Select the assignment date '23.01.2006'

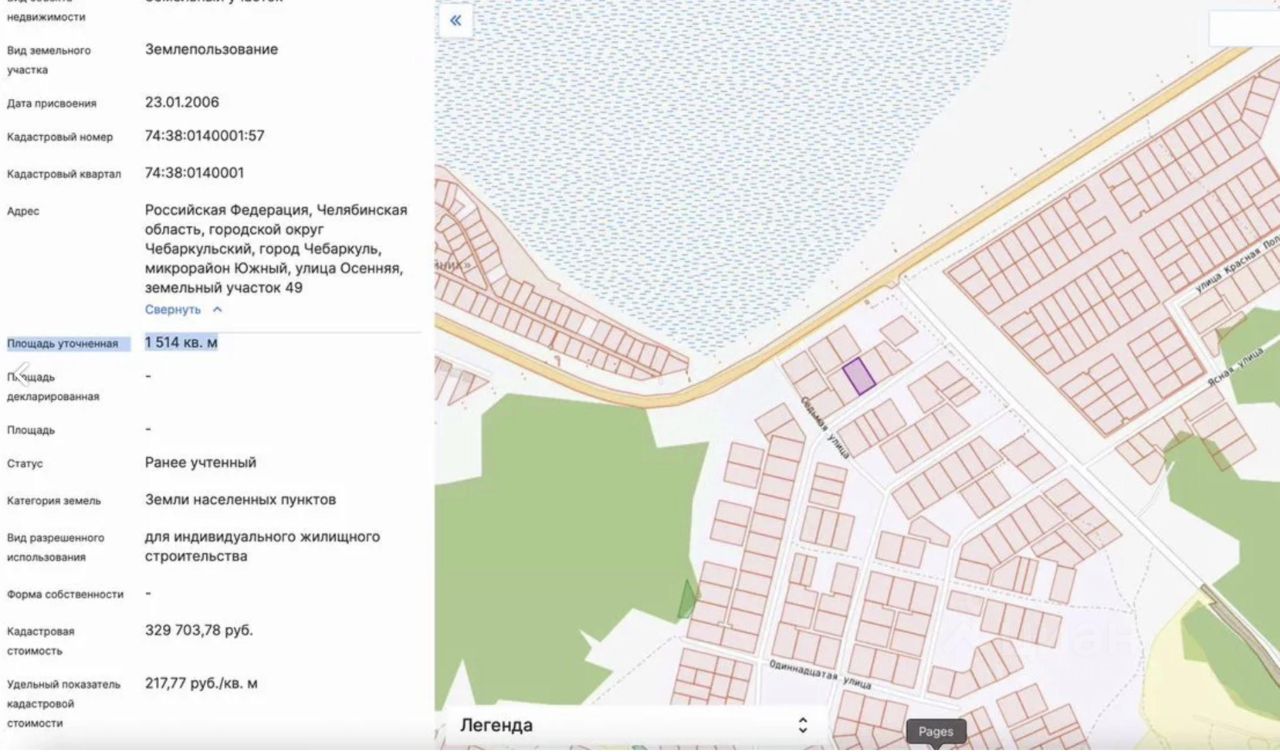(182, 102)
